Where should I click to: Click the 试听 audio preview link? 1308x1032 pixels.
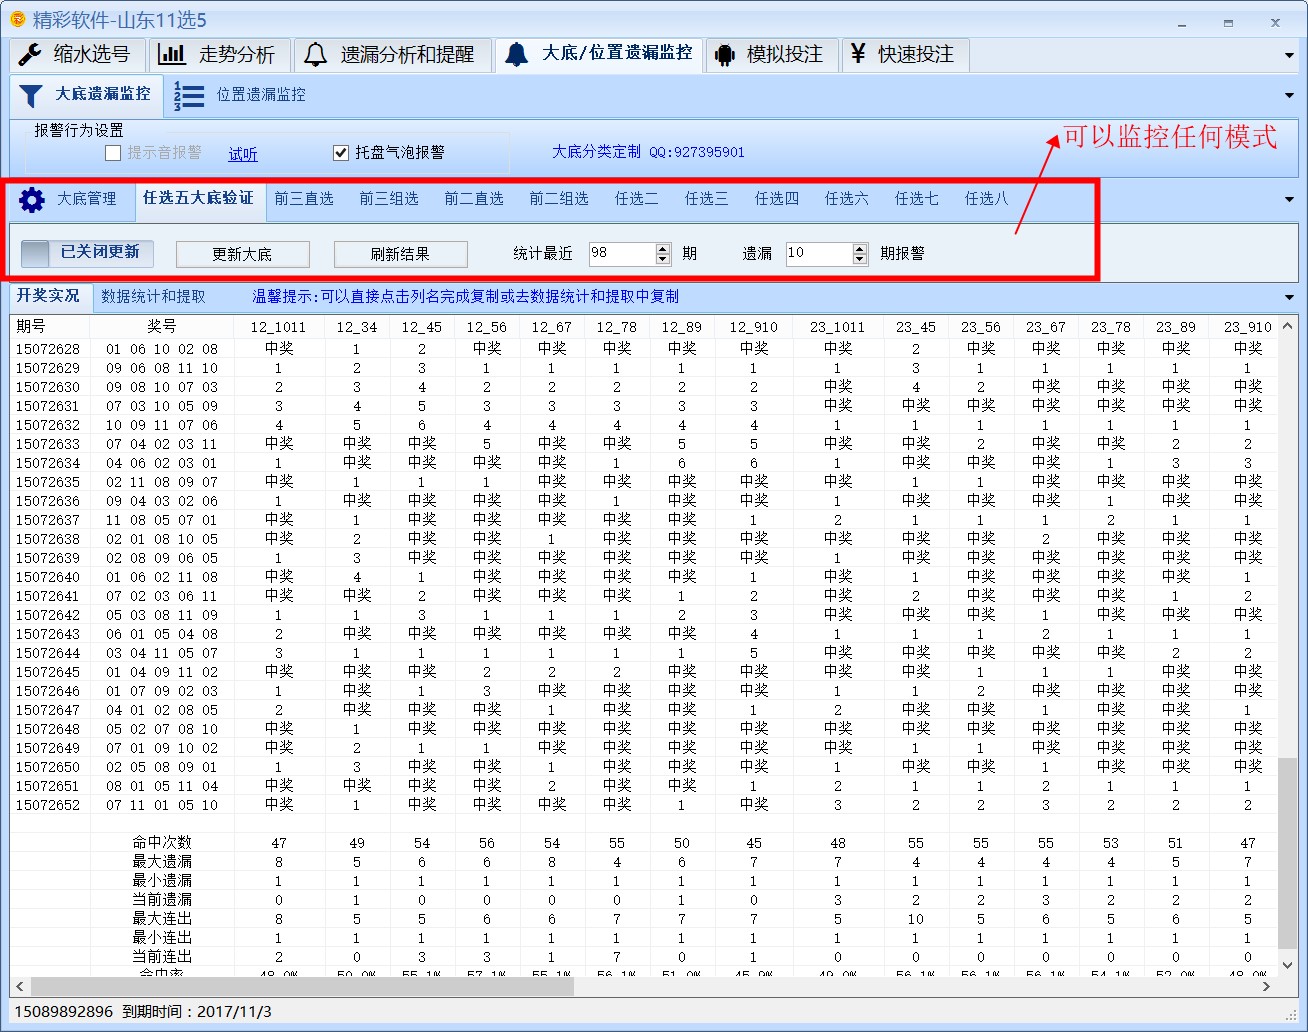[243, 153]
